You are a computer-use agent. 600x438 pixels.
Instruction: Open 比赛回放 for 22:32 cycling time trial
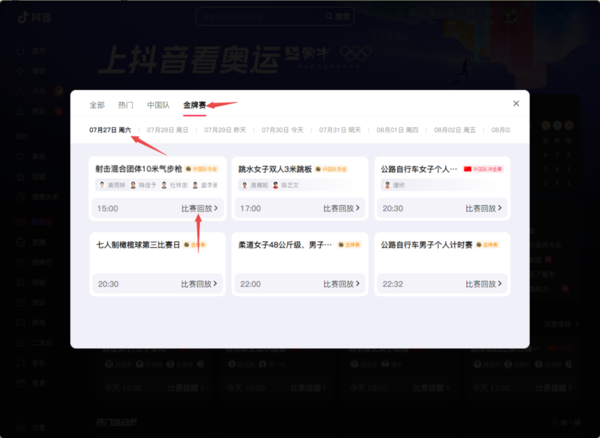coord(484,284)
